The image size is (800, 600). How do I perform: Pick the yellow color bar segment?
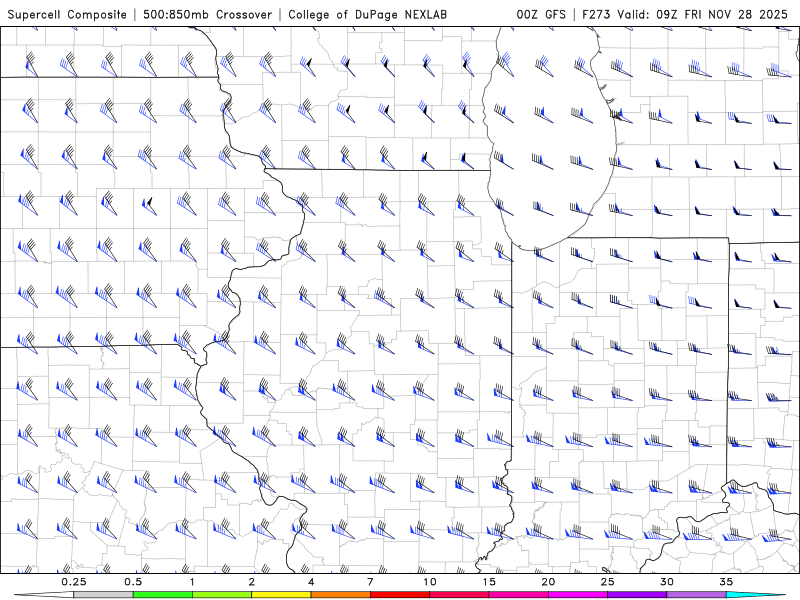click(281, 595)
